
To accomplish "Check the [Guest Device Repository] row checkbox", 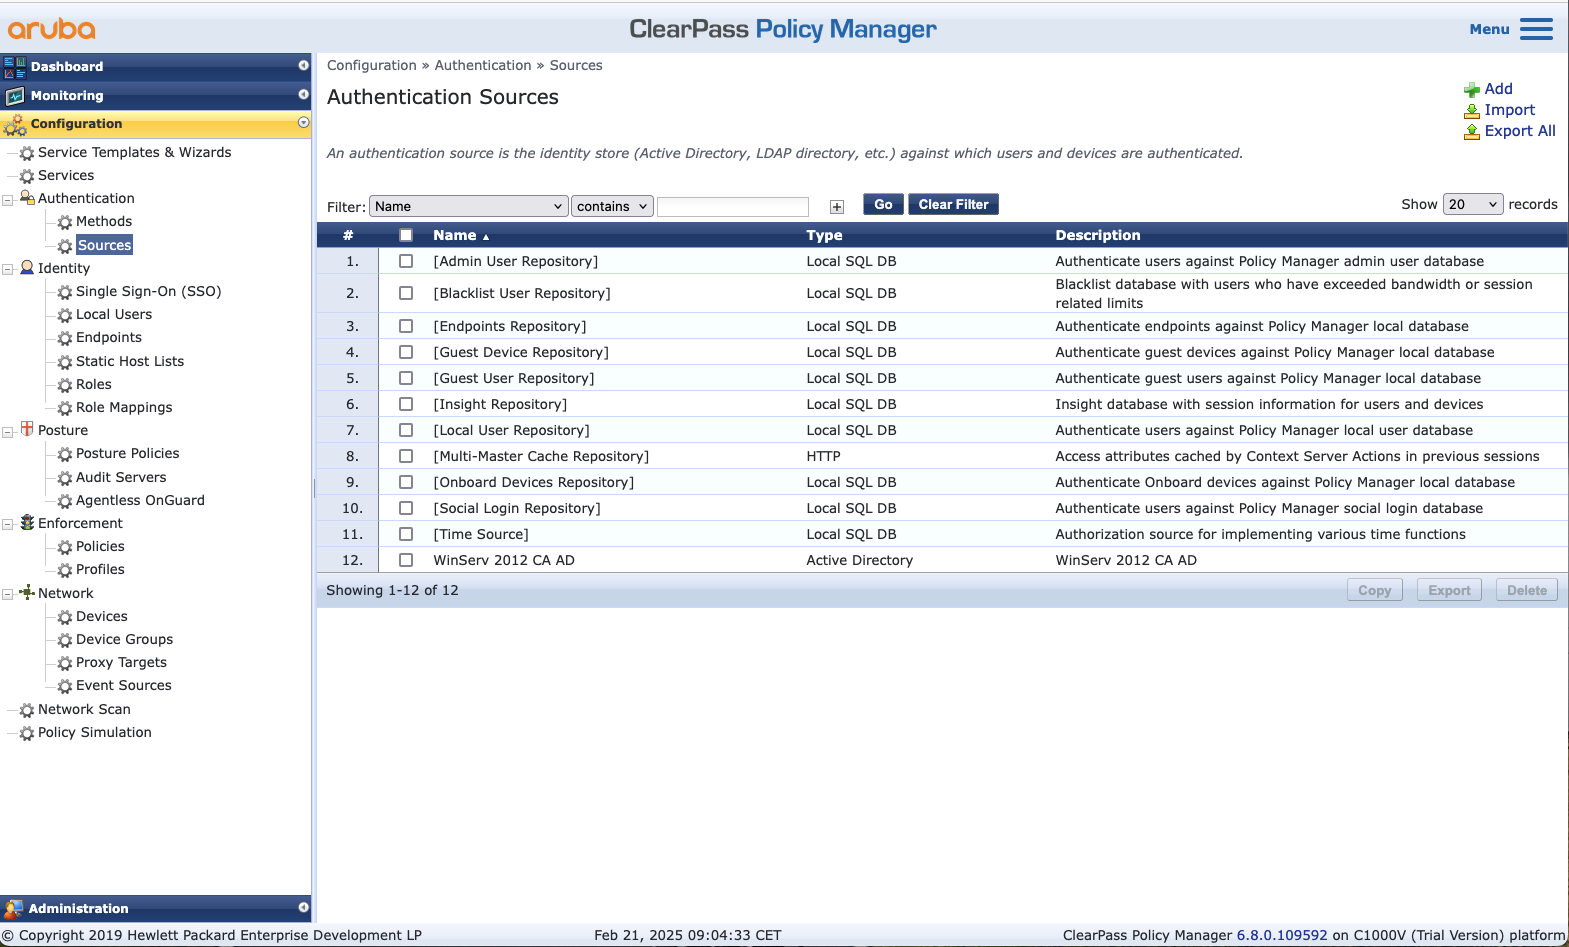I will 406,352.
